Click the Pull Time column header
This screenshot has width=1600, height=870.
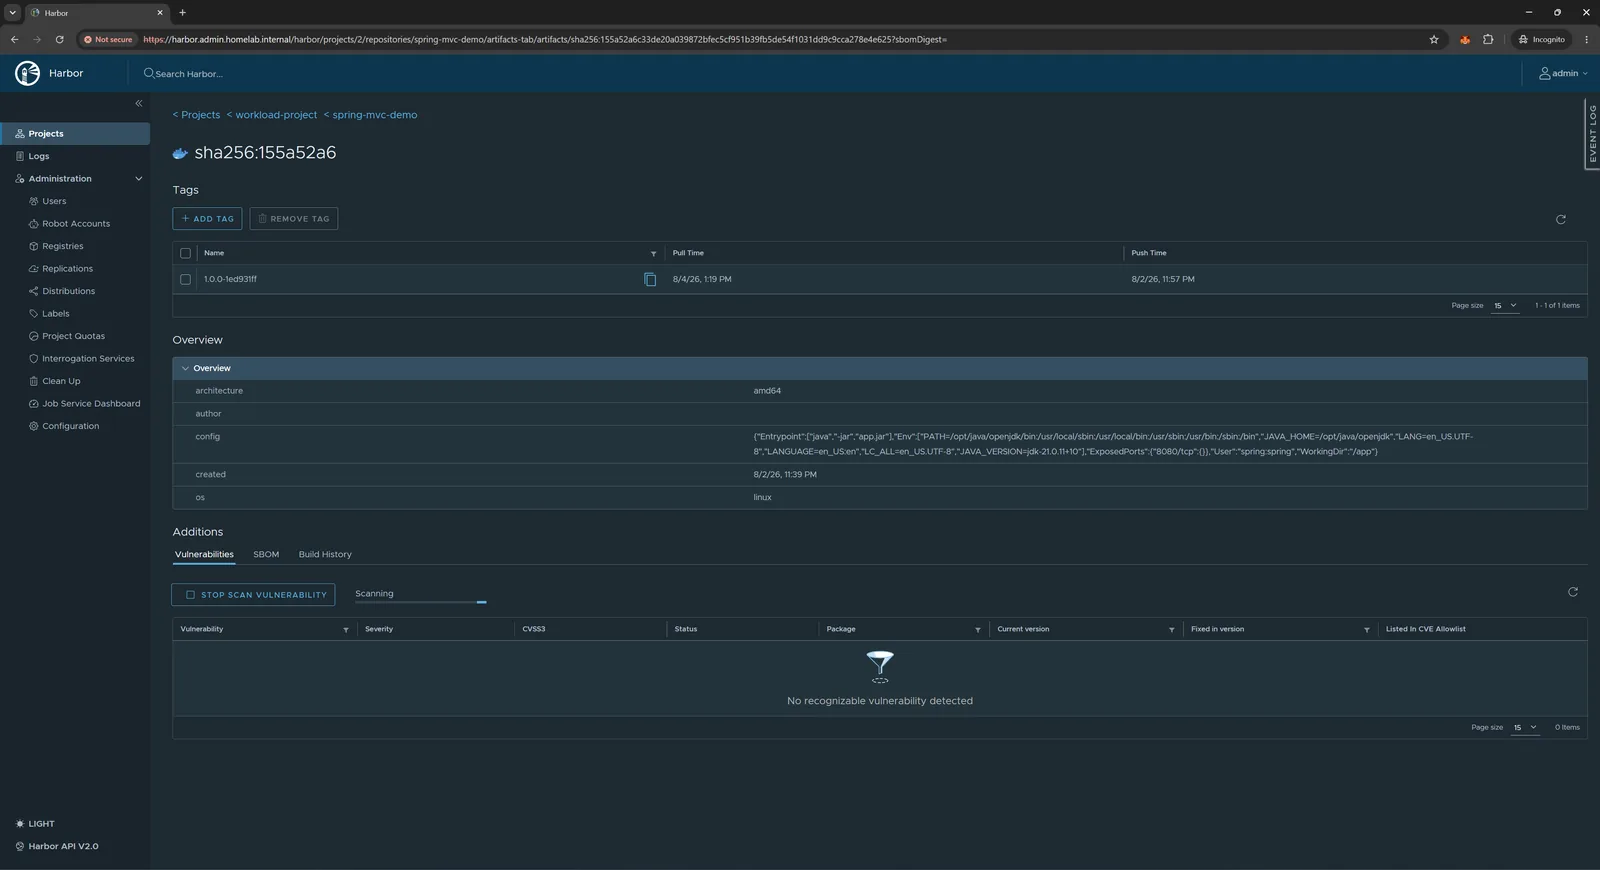(688, 253)
